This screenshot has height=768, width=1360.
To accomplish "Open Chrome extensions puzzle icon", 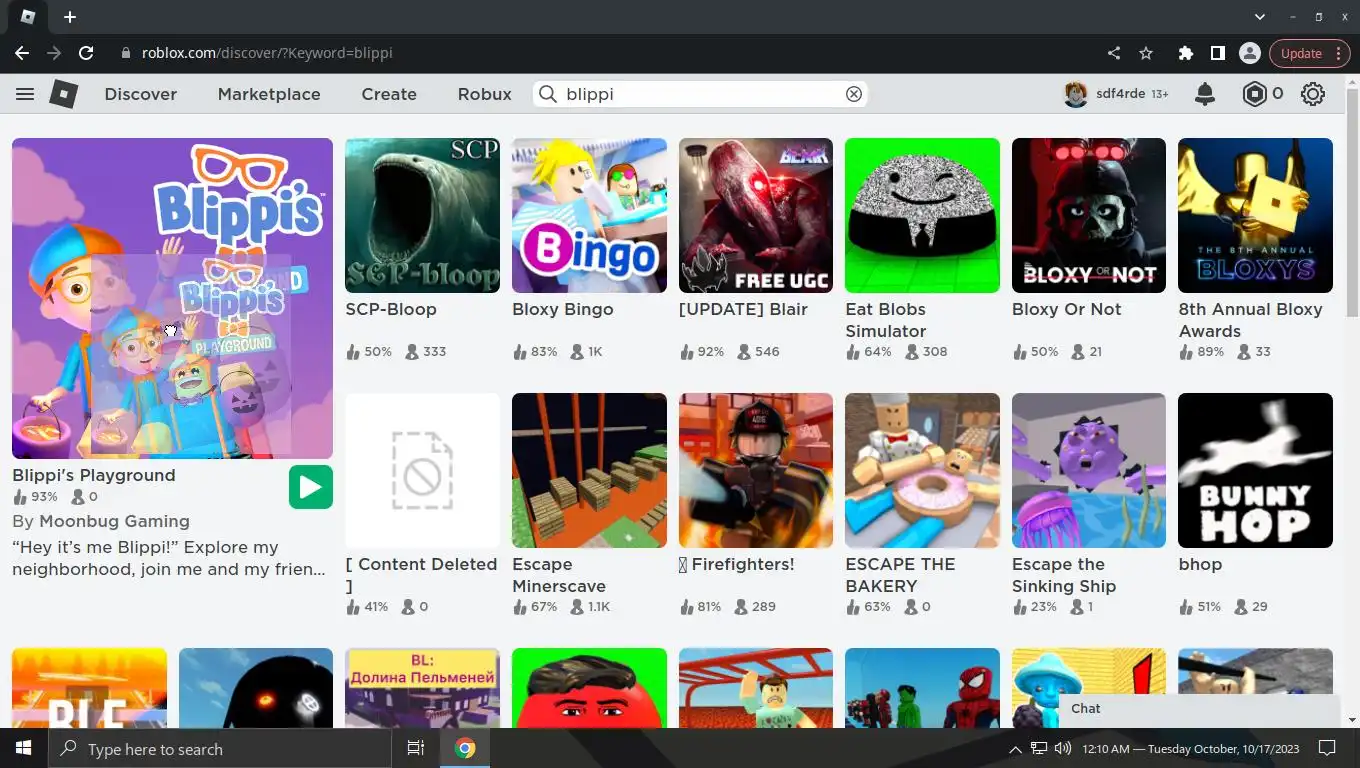I will (1186, 53).
